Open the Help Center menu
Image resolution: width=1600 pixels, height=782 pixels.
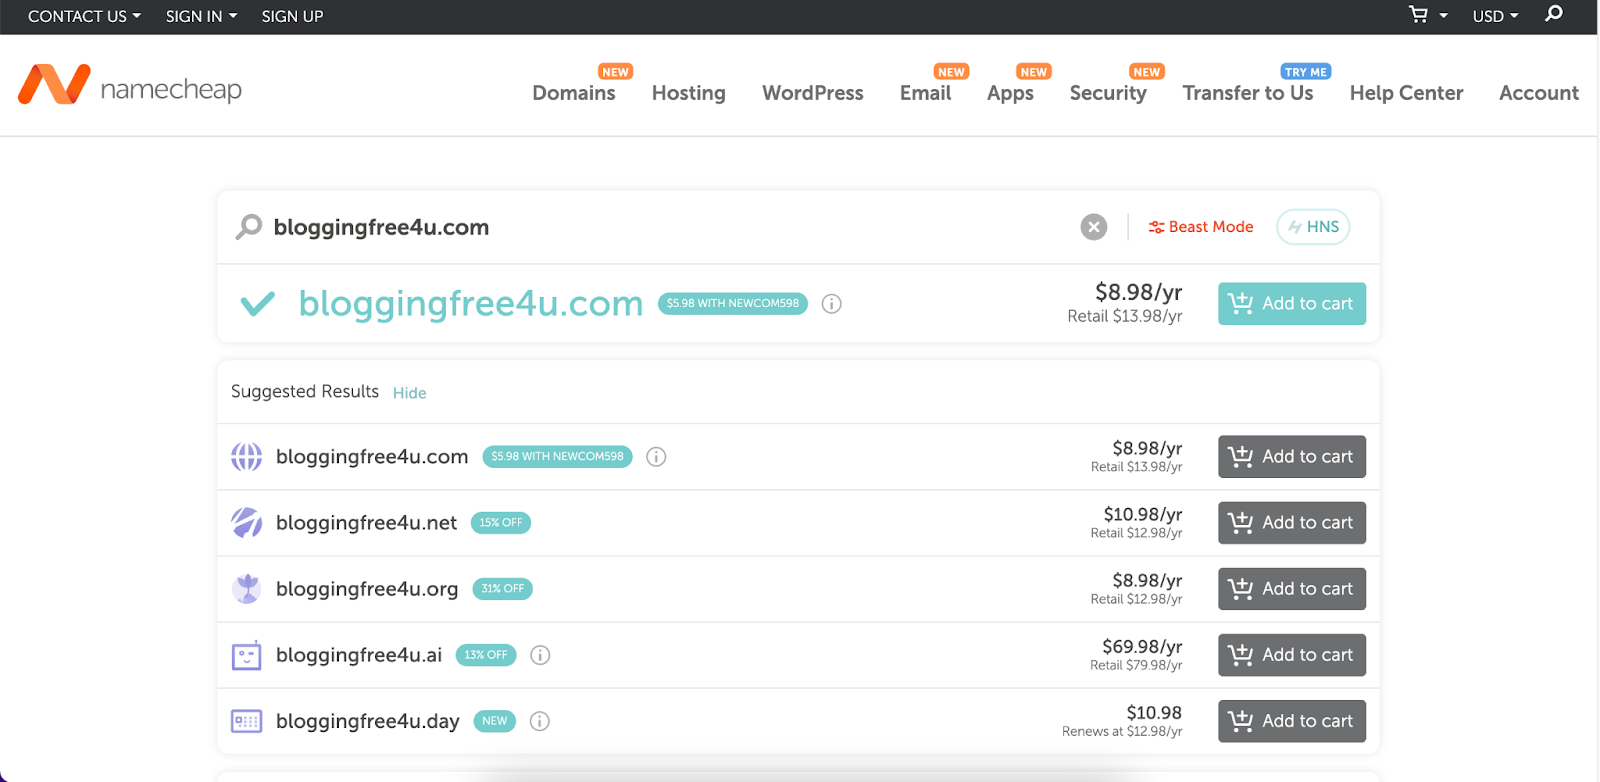pyautogui.click(x=1407, y=93)
